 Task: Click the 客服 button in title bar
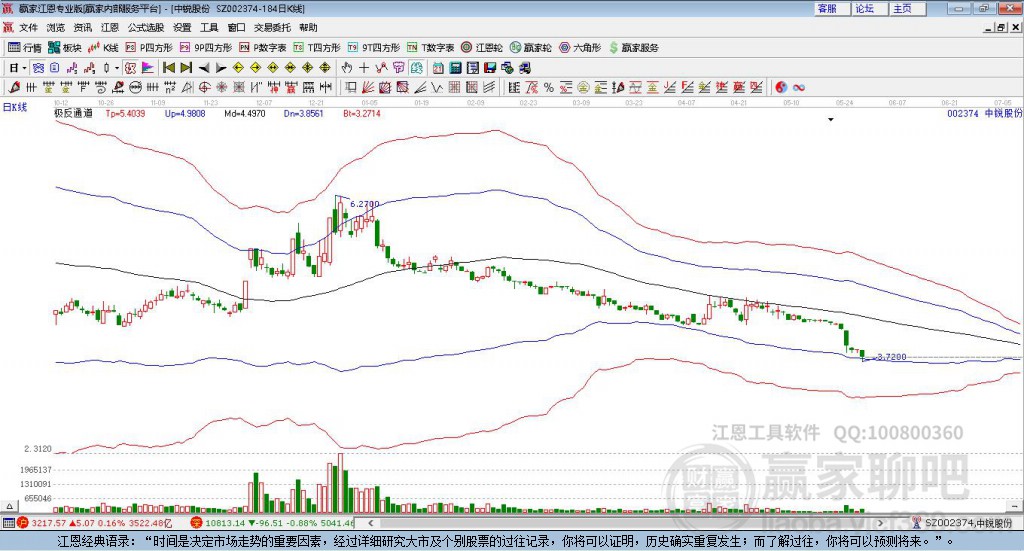point(833,8)
